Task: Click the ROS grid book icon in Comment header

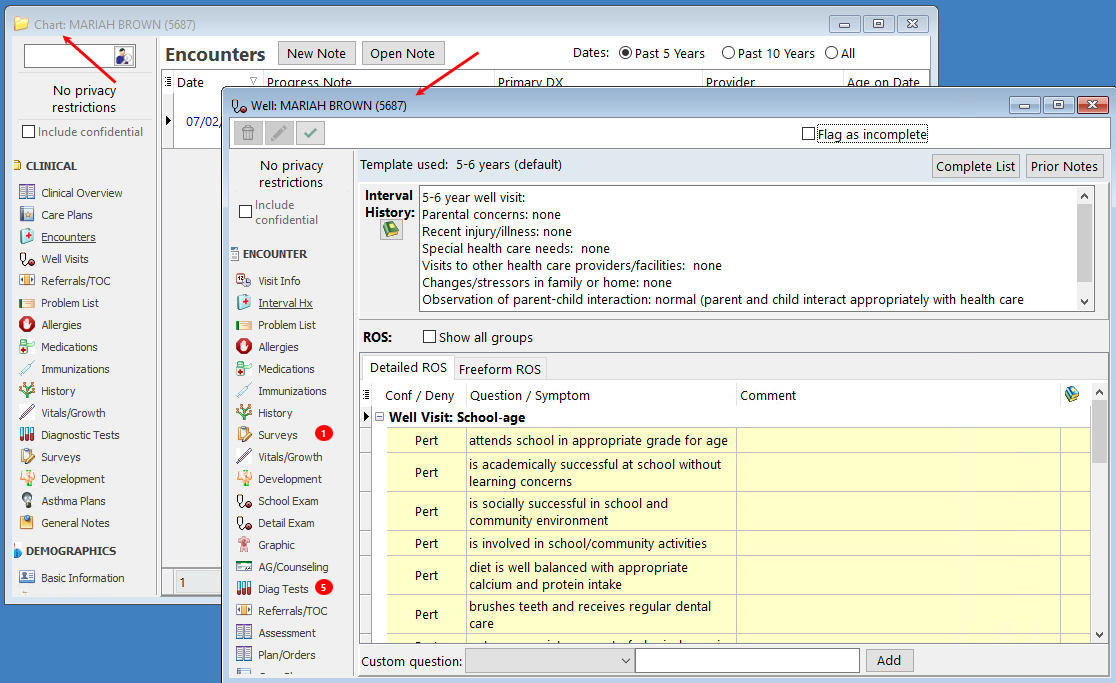Action: coord(1072,394)
